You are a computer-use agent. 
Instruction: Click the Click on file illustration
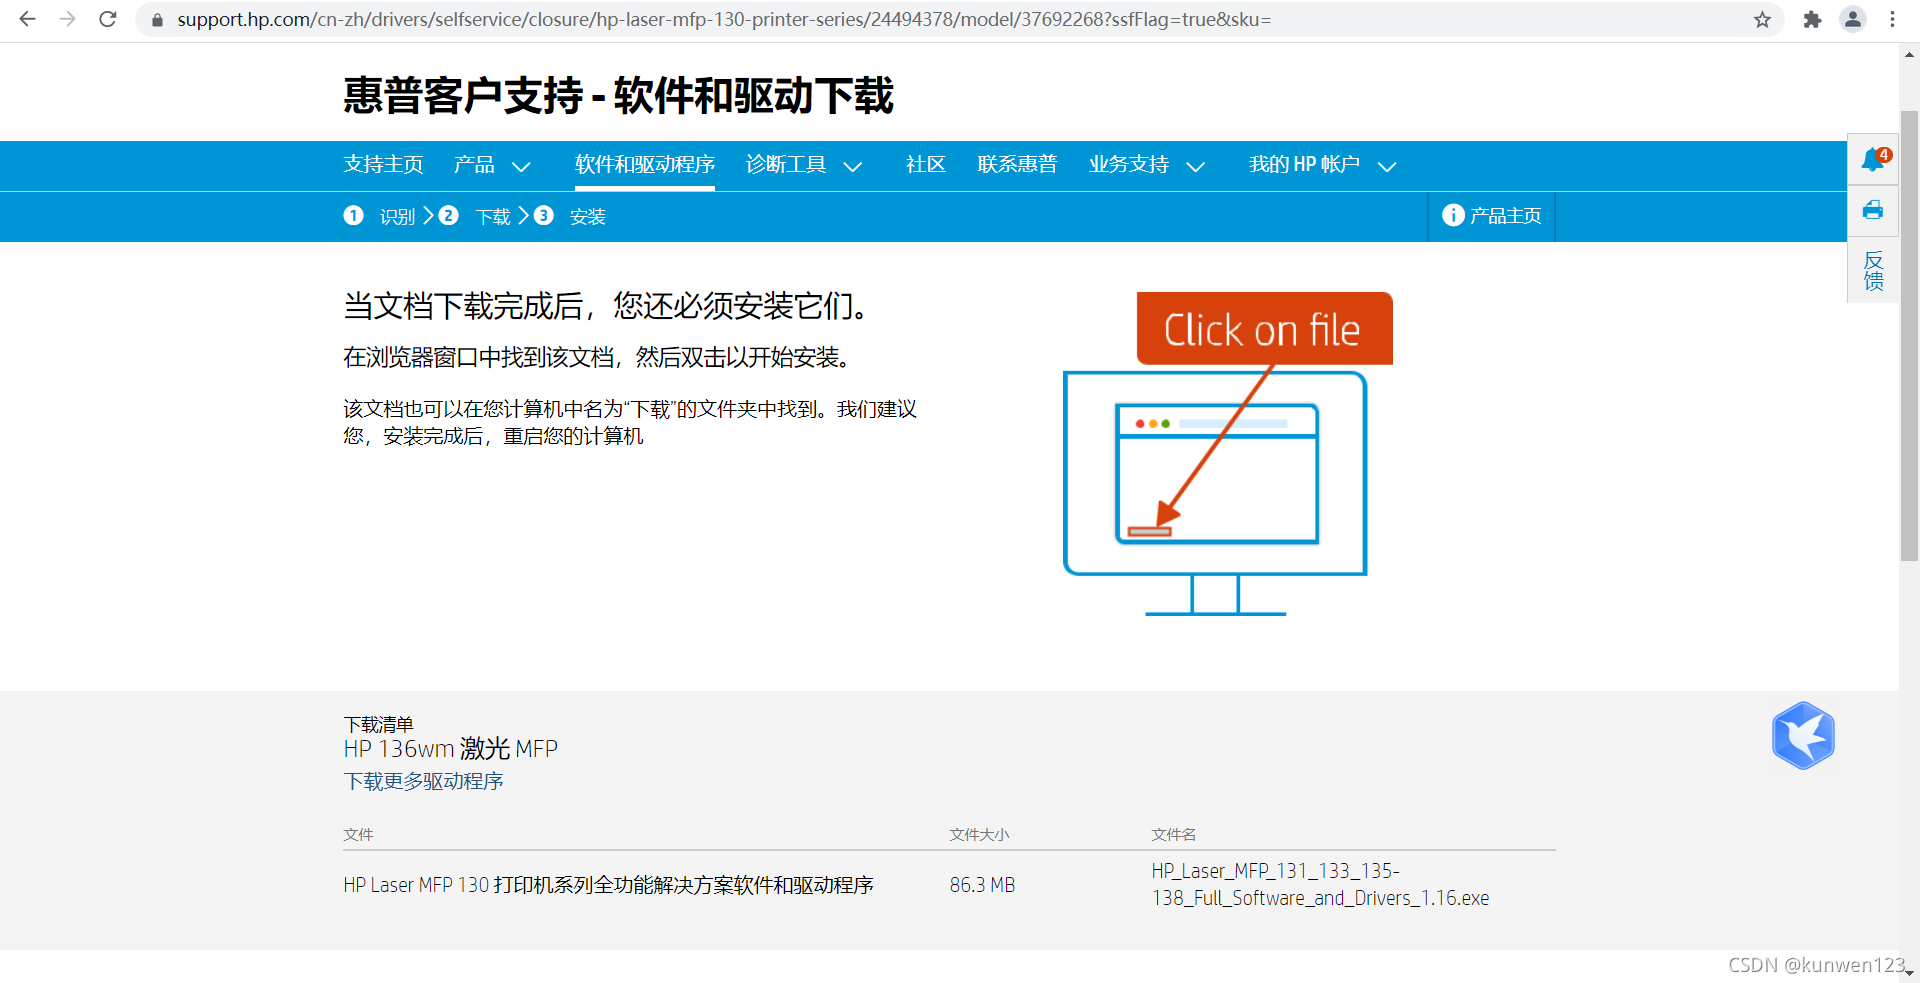click(1228, 453)
